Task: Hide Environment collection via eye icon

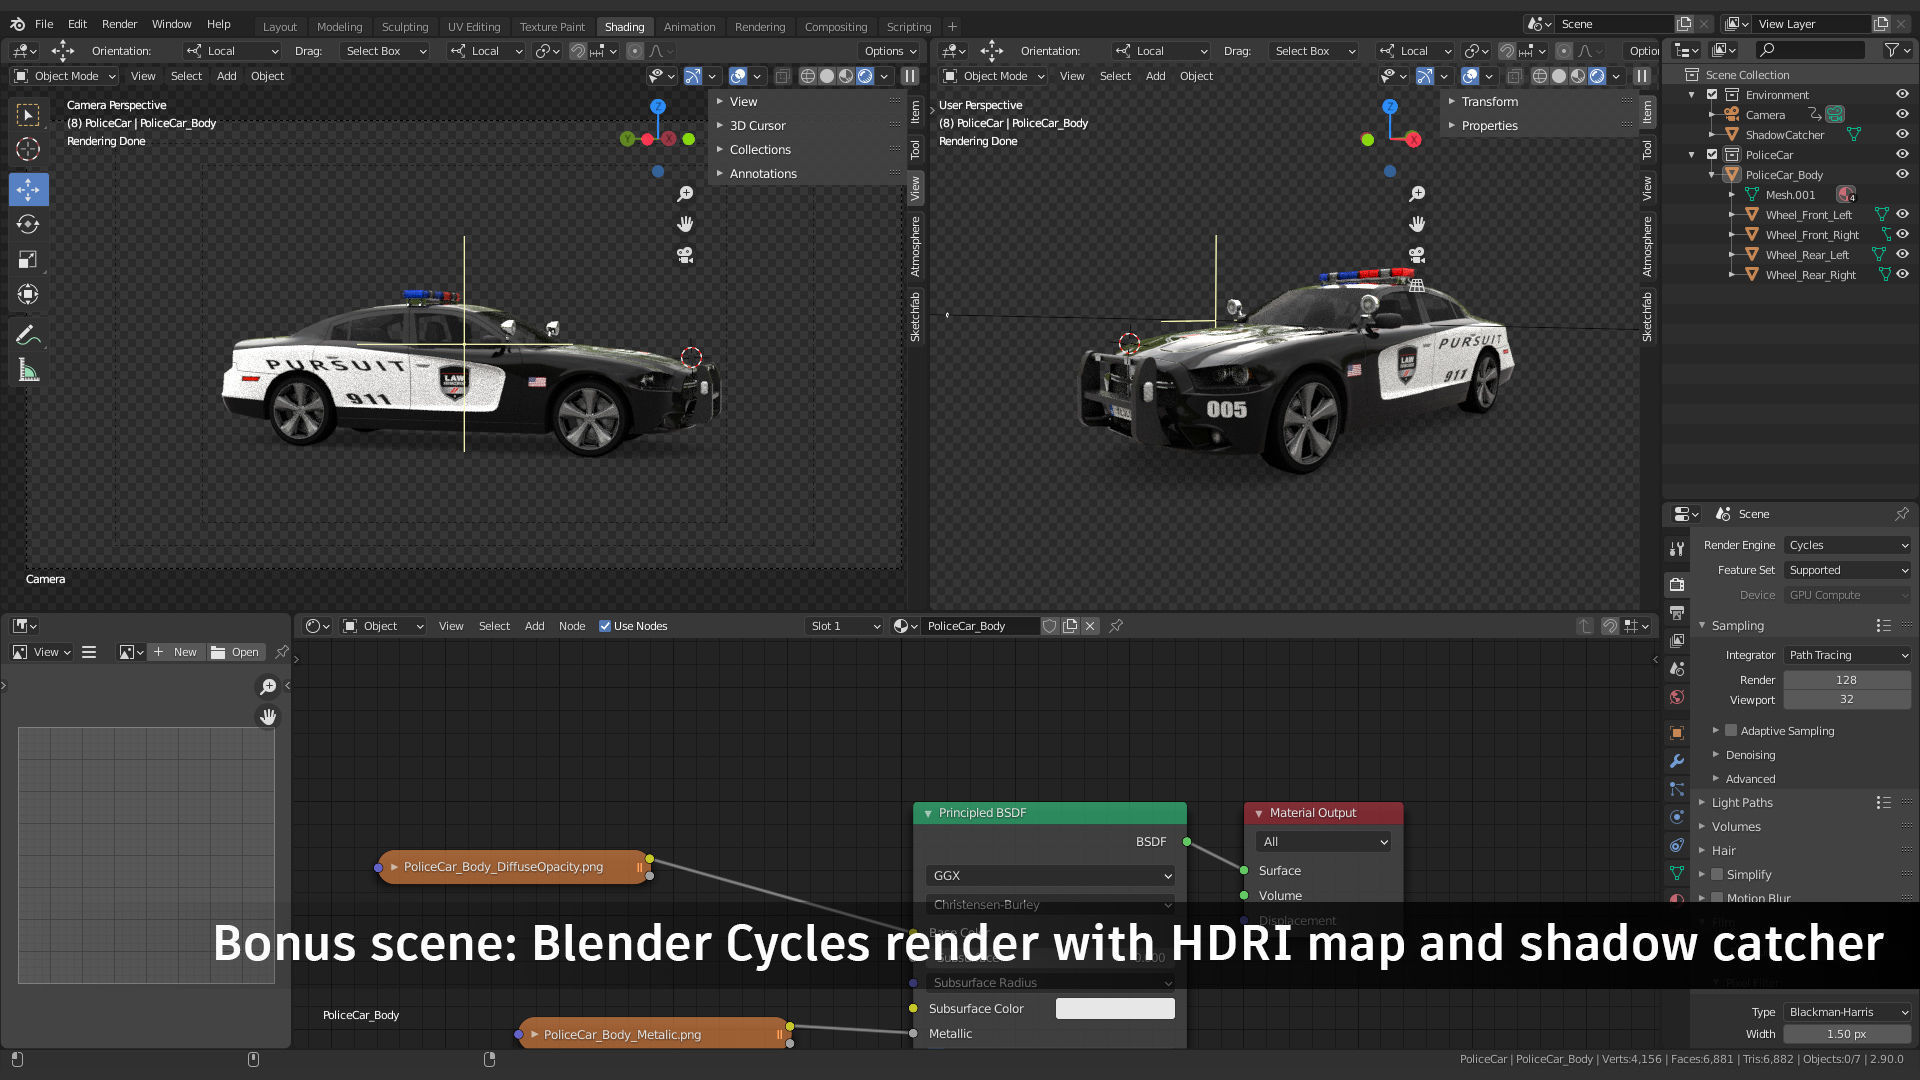Action: [x=1902, y=94]
